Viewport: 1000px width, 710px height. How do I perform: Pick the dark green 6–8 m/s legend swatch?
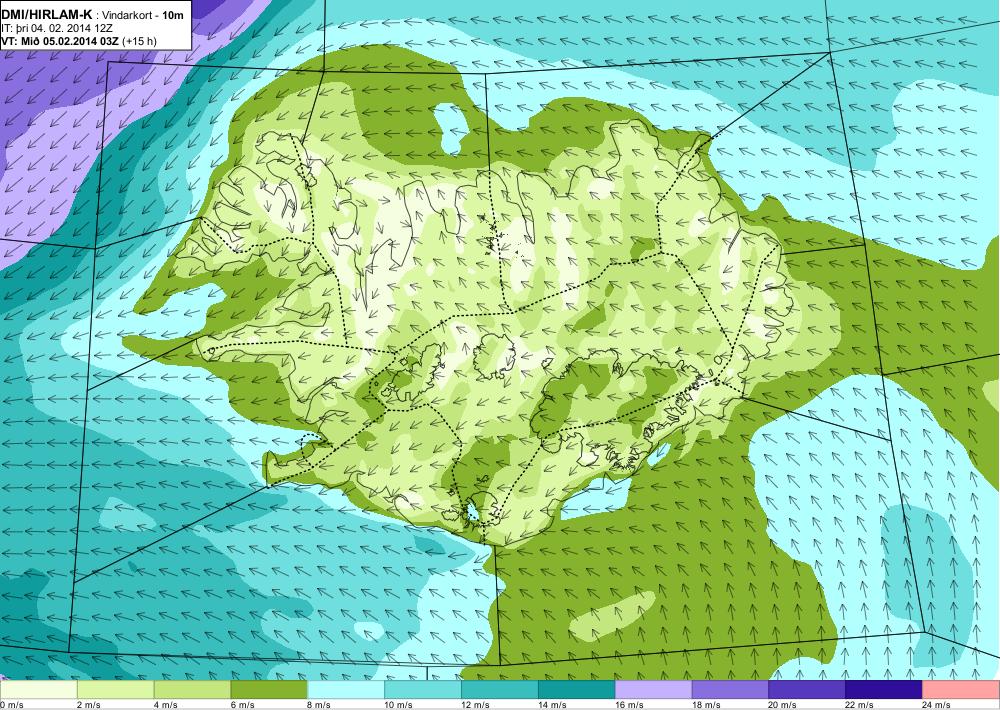[x=269, y=690]
